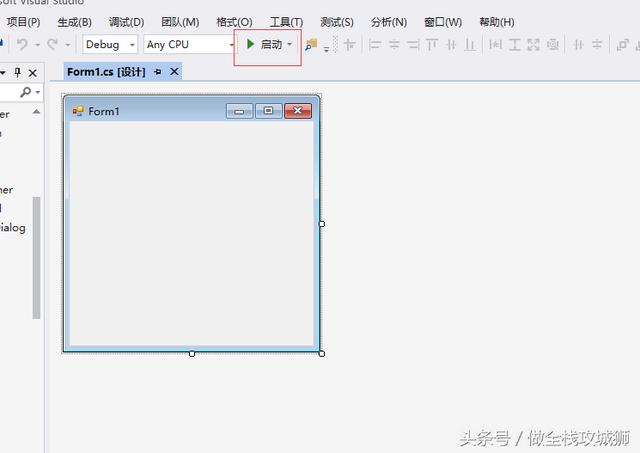The height and width of the screenshot is (453, 640).
Task: Click the Center Horizontally icon
Action: point(578,44)
